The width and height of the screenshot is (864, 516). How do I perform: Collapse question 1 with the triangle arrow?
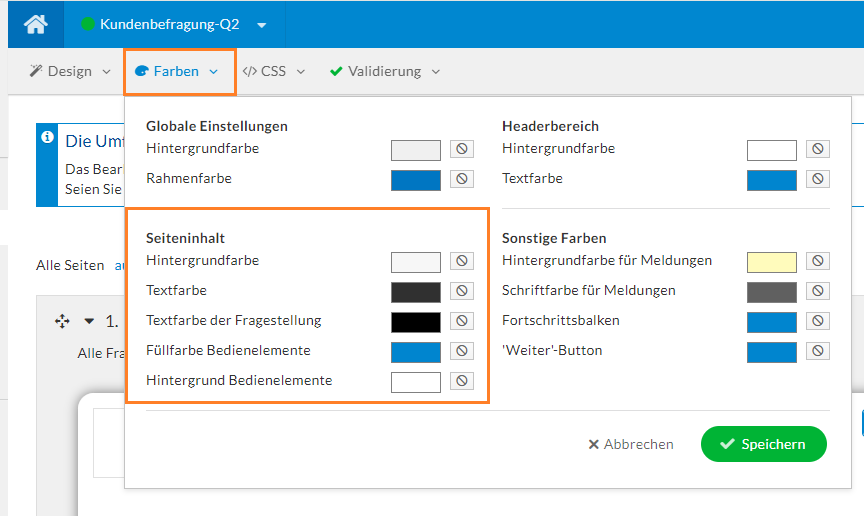(89, 321)
